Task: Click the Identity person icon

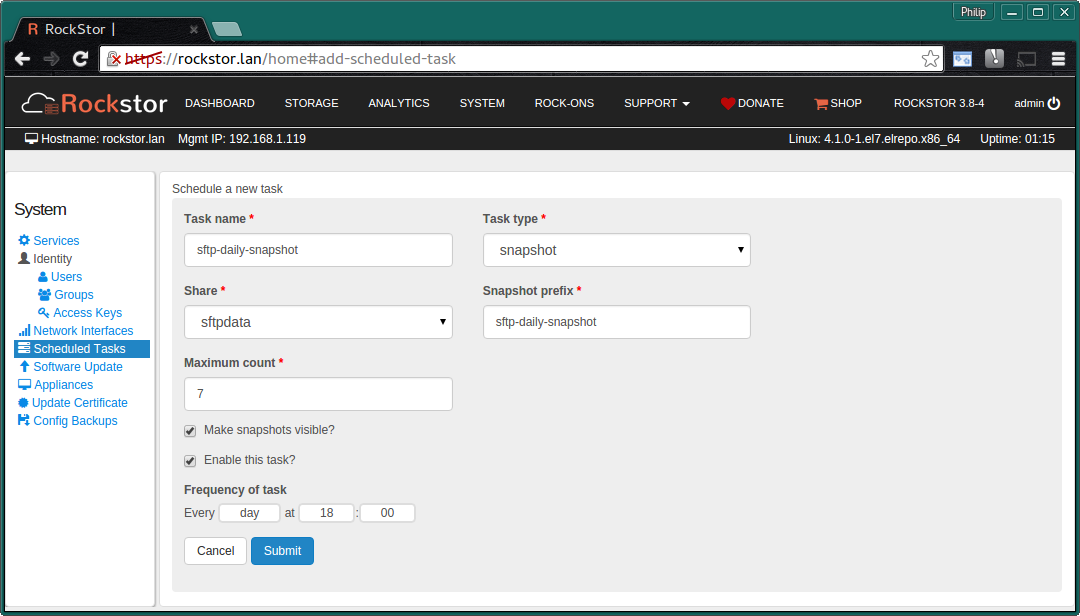Action: 24,258
